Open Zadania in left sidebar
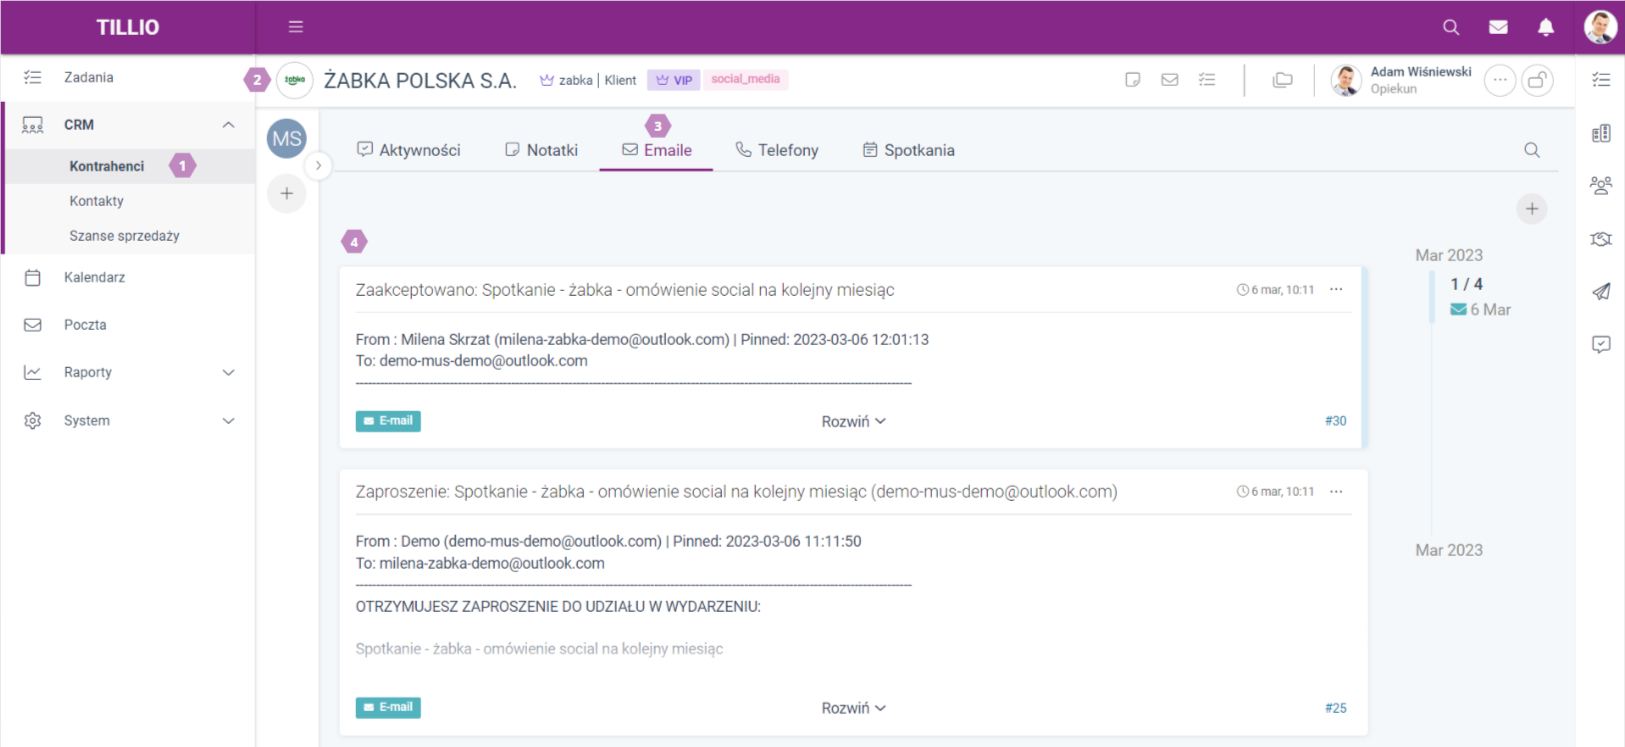Viewport: 1625px width, 747px height. (88, 77)
